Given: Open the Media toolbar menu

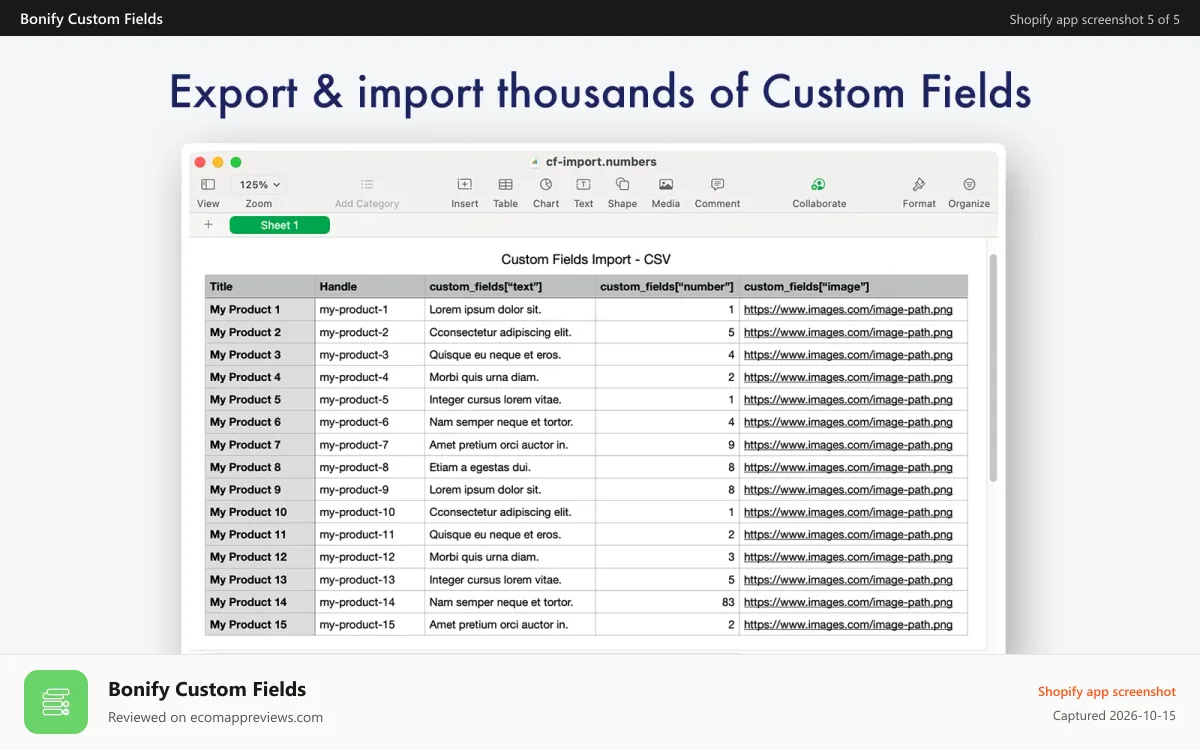Looking at the screenshot, I should pyautogui.click(x=666, y=185).
